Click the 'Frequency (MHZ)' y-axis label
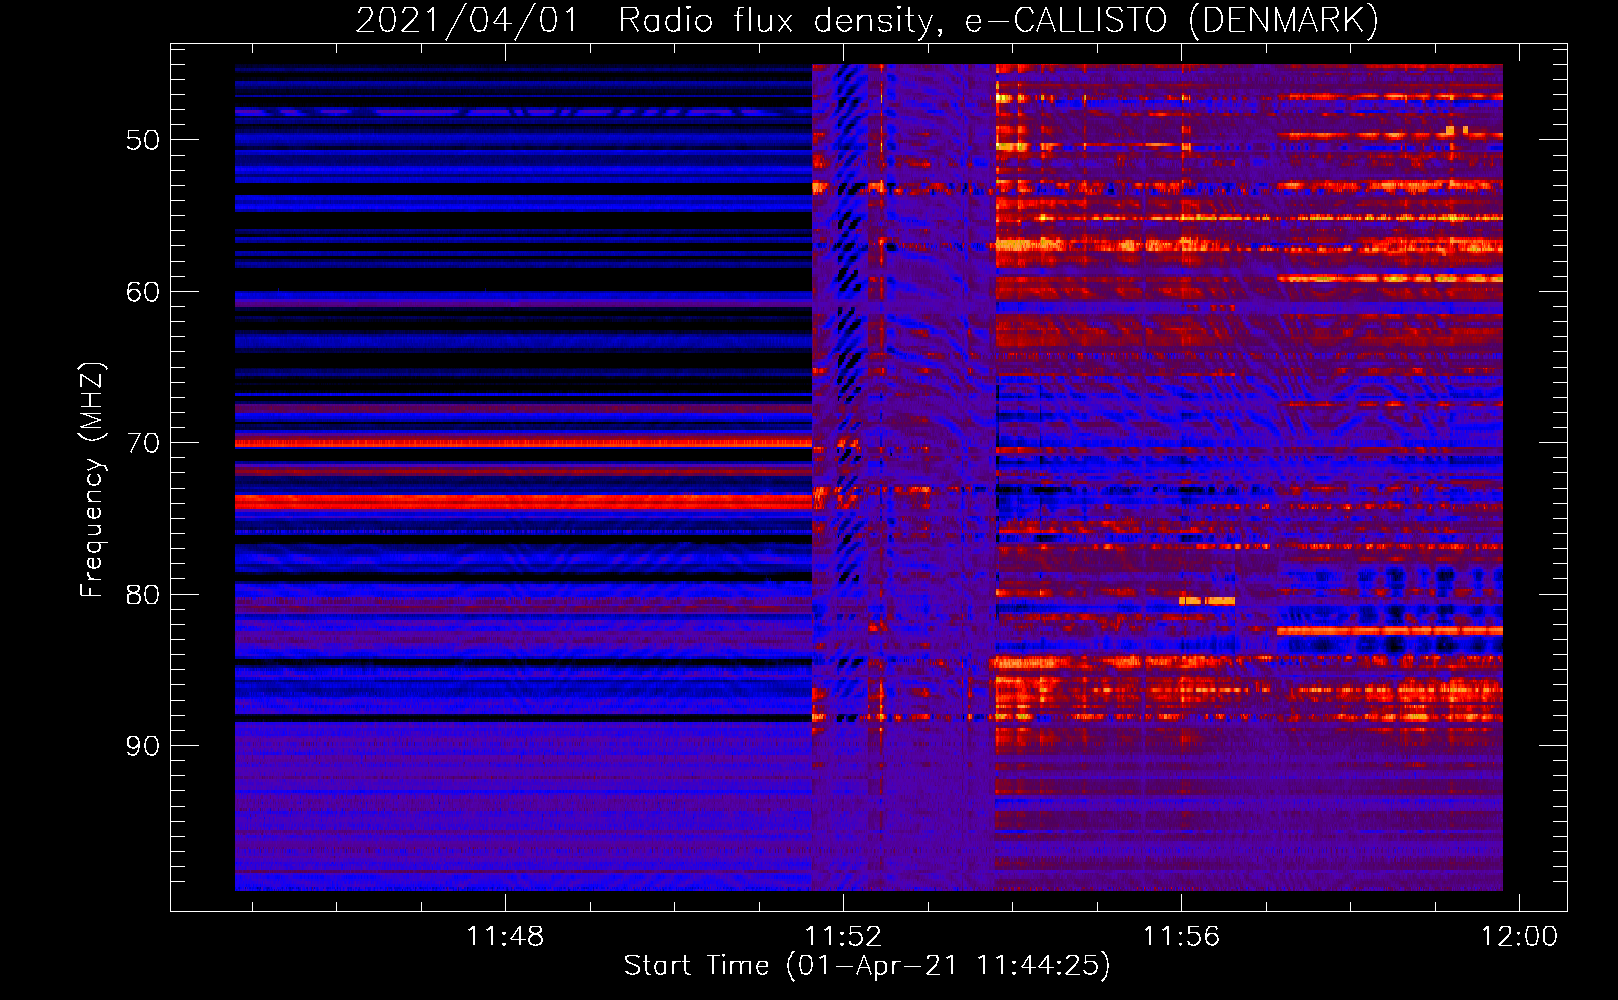Image resolution: width=1618 pixels, height=1000 pixels. [x=91, y=480]
